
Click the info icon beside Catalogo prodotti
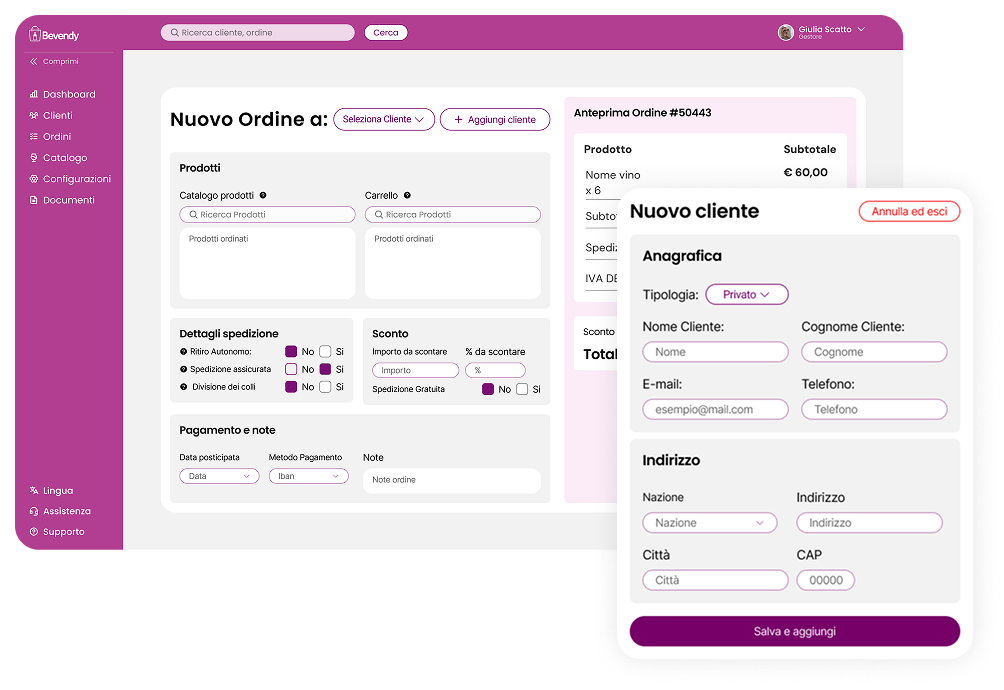[263, 195]
